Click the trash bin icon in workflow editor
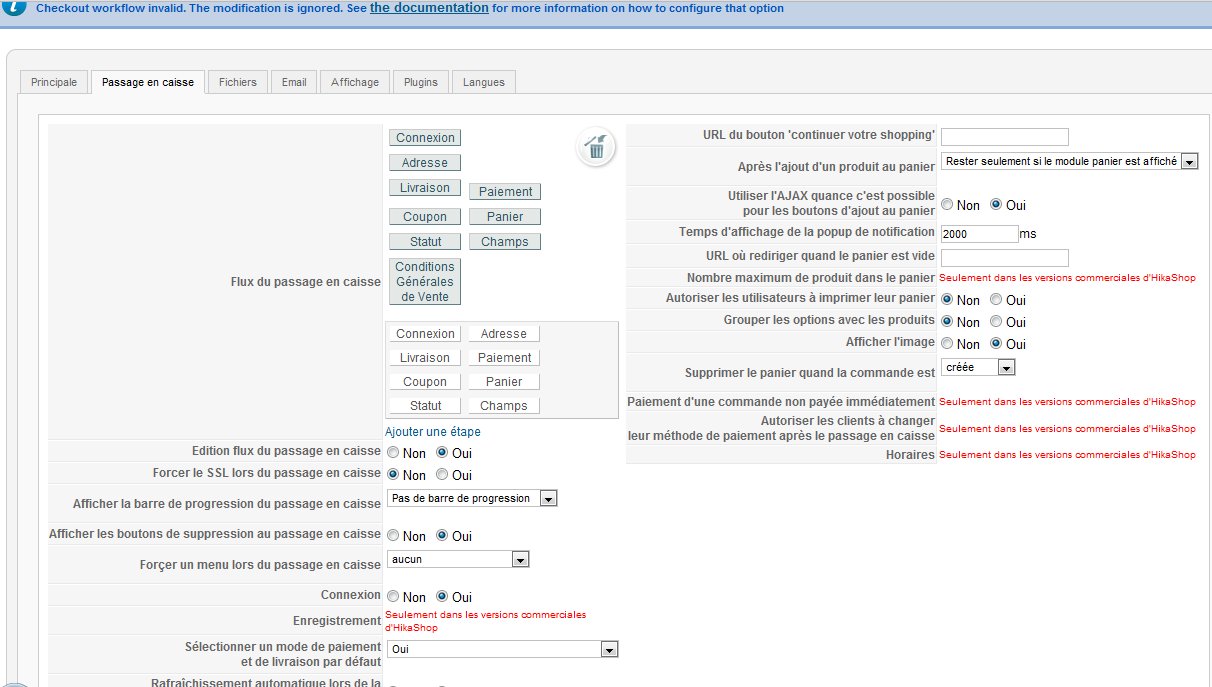Screen dimensions: 1212x687 coord(596,147)
